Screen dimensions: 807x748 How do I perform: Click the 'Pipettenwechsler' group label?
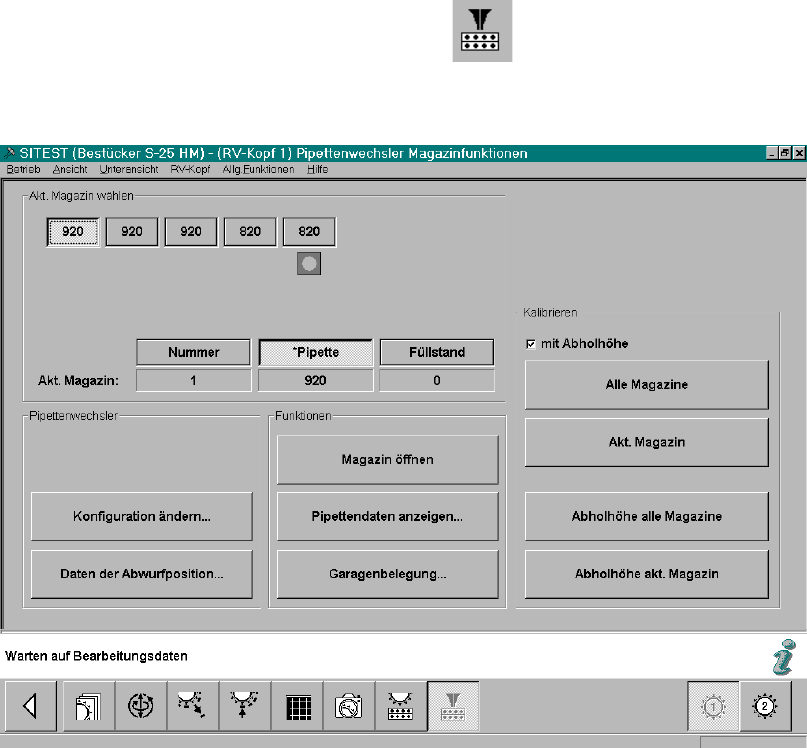click(74, 416)
